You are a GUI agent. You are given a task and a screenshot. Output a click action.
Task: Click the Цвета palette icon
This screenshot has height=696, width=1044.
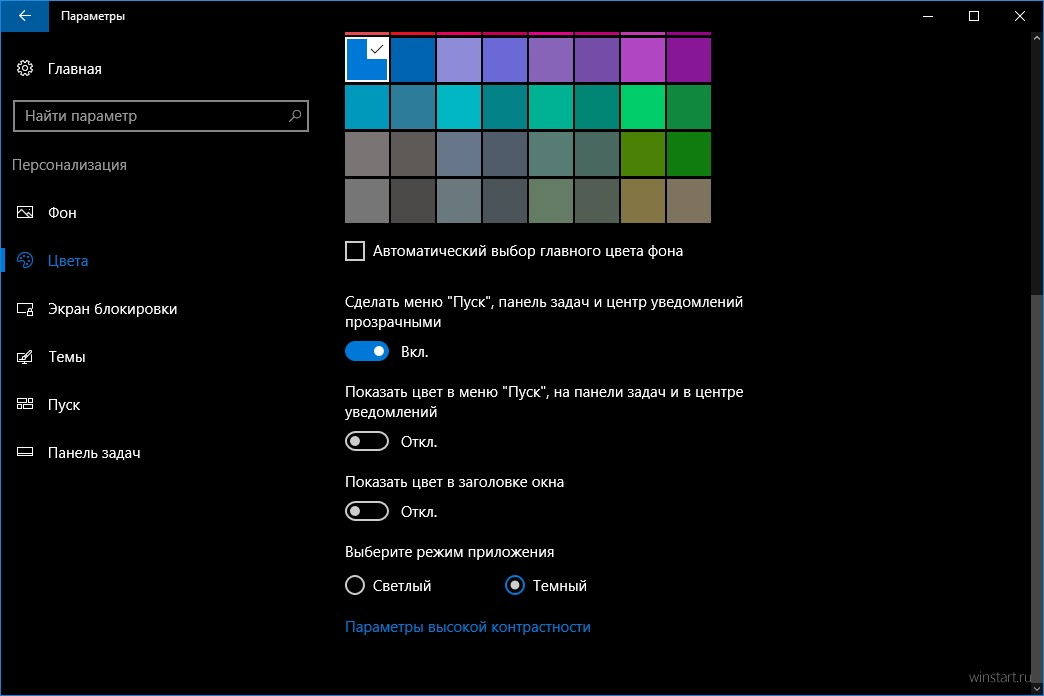pos(25,260)
